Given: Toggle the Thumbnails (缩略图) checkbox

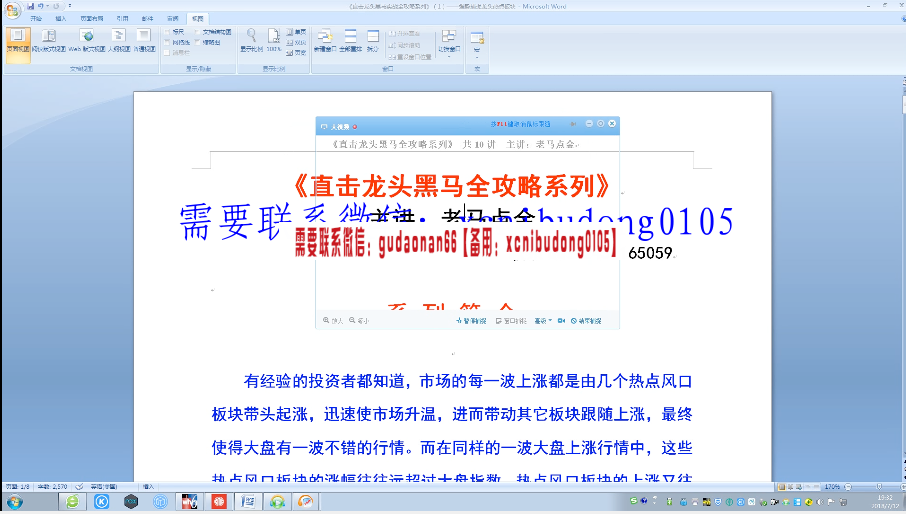Looking at the screenshot, I should click(x=208, y=42).
